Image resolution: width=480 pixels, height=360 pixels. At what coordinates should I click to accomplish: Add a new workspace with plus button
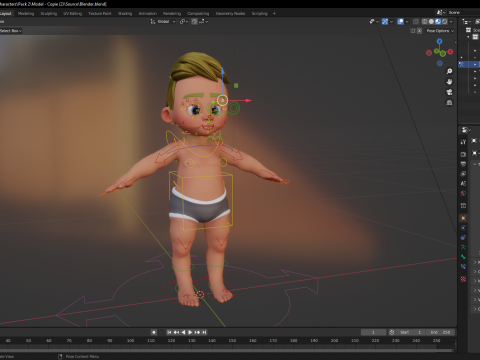[274, 14]
